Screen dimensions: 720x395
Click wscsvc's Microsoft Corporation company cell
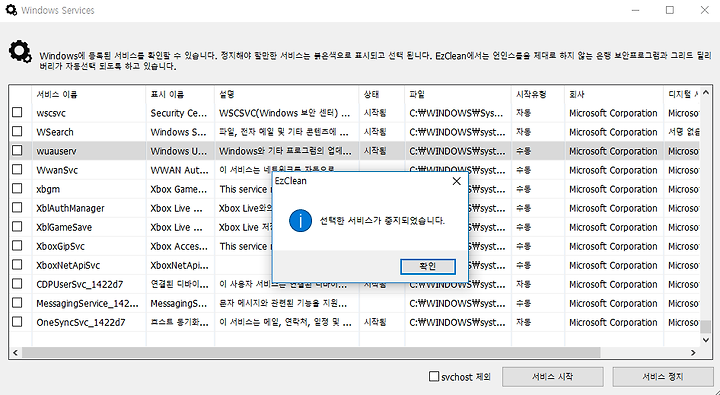click(613, 113)
